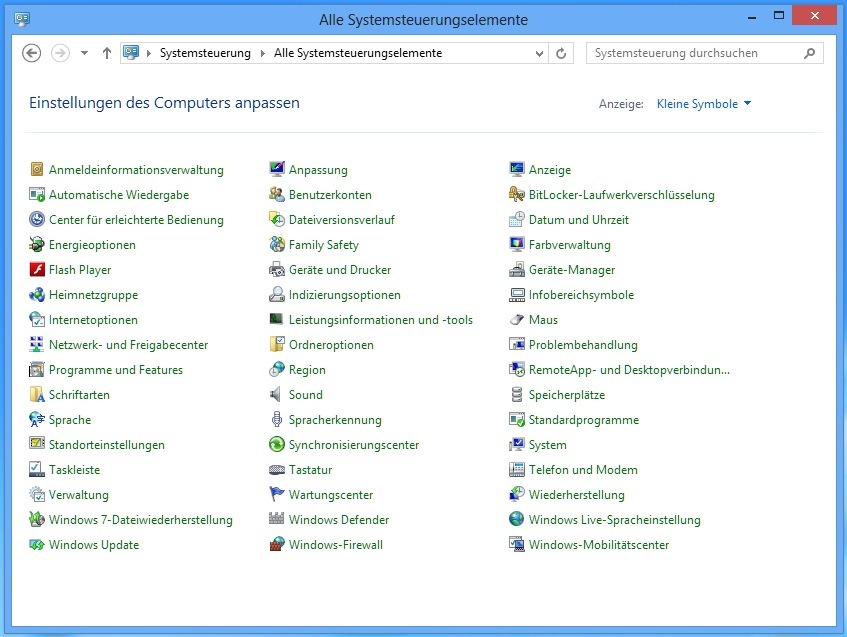Viewport: 847px width, 637px height.
Task: Click the Windows-Firewall brick wall icon
Action: pyautogui.click(x=277, y=544)
